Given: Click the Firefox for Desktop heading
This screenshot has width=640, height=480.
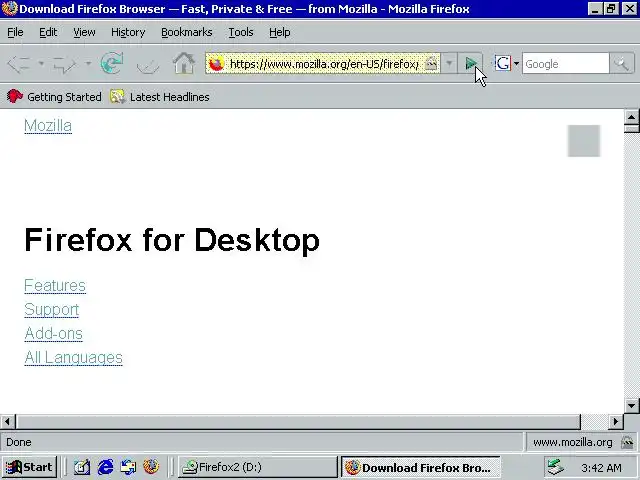Looking at the screenshot, I should [172, 240].
